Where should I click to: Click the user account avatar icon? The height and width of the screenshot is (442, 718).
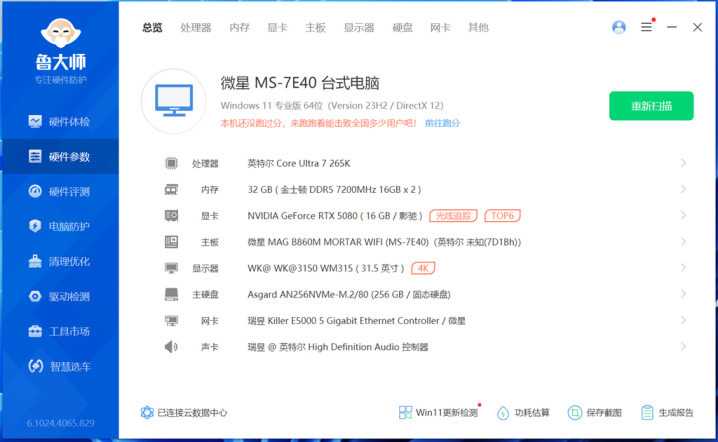coord(619,27)
